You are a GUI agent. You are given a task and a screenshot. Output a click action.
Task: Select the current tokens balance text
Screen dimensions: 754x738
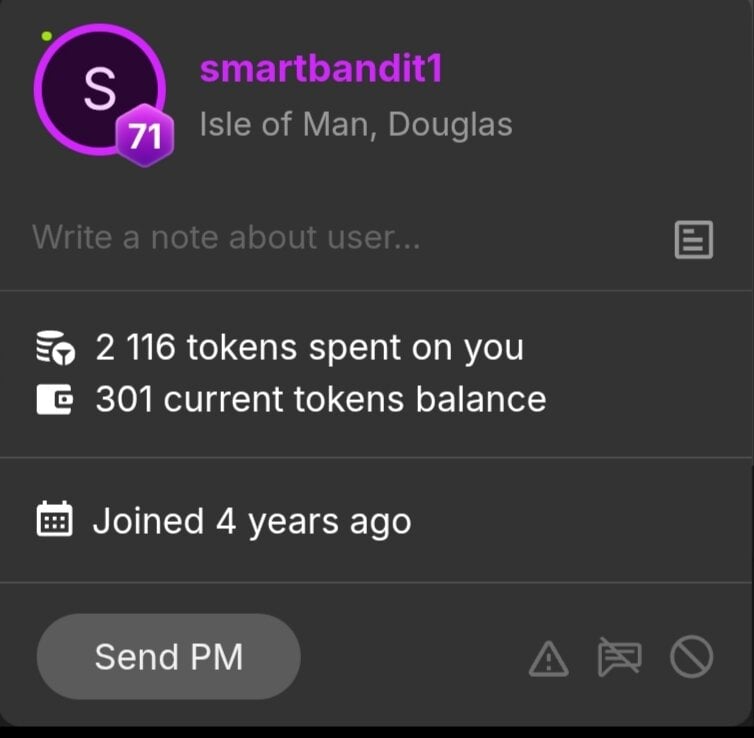tap(355, 400)
